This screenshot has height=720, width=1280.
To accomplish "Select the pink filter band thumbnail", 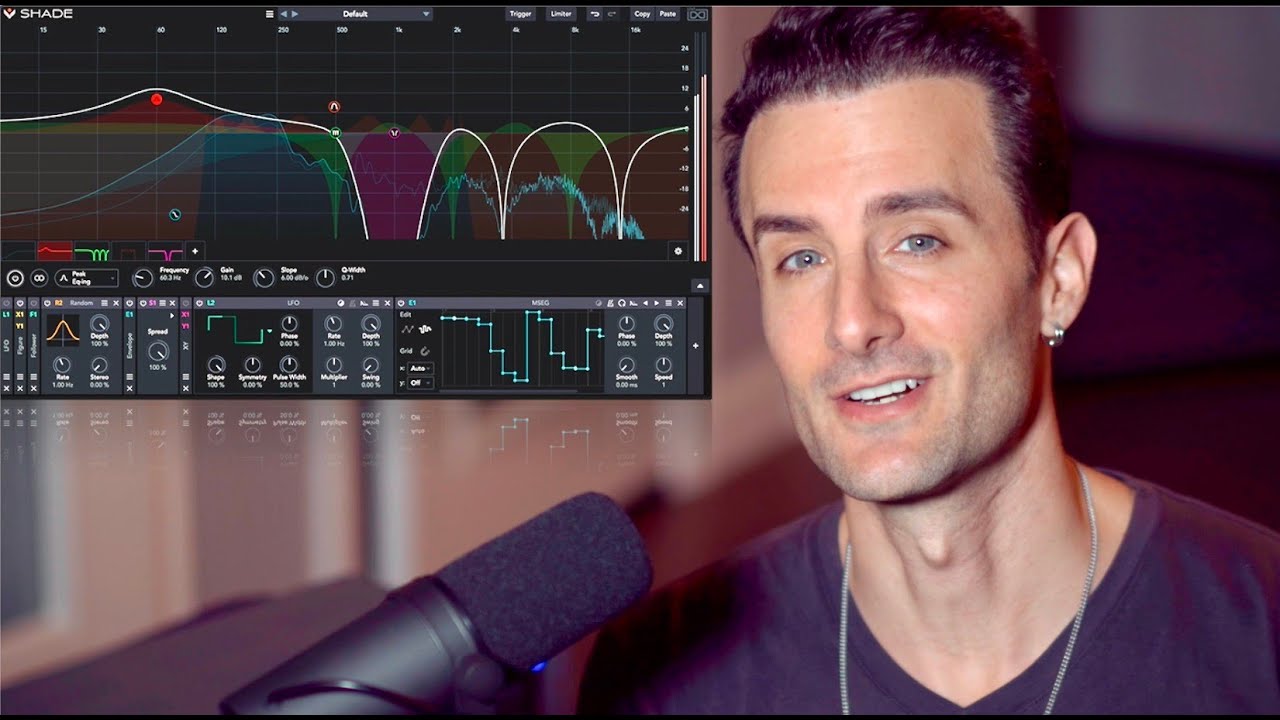I will coord(165,251).
